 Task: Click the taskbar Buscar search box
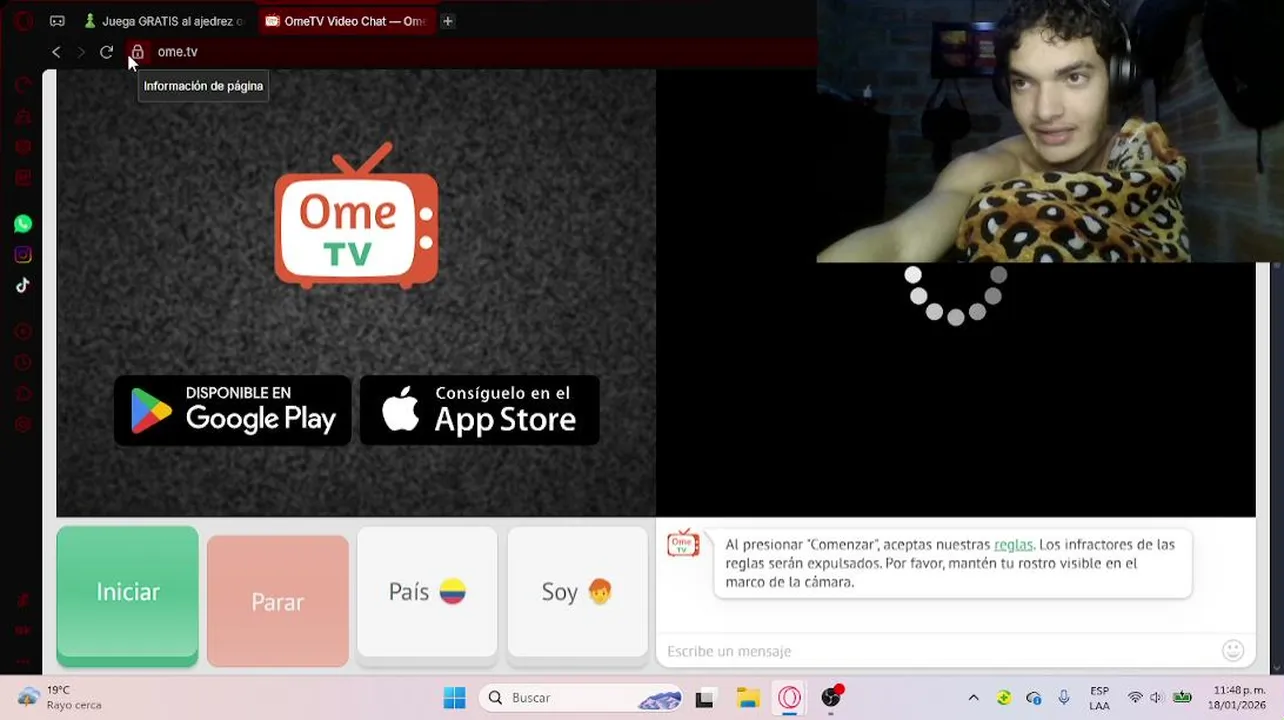point(580,698)
